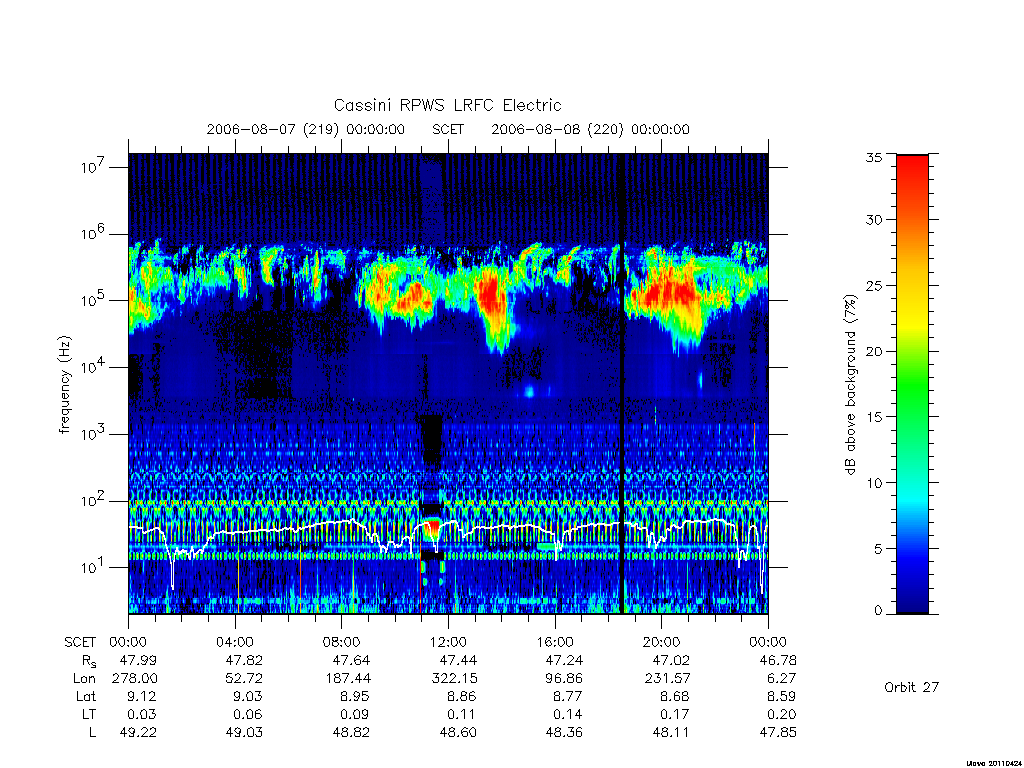
Task: Click the '04:00' SCET time label
Action: click(x=234, y=642)
